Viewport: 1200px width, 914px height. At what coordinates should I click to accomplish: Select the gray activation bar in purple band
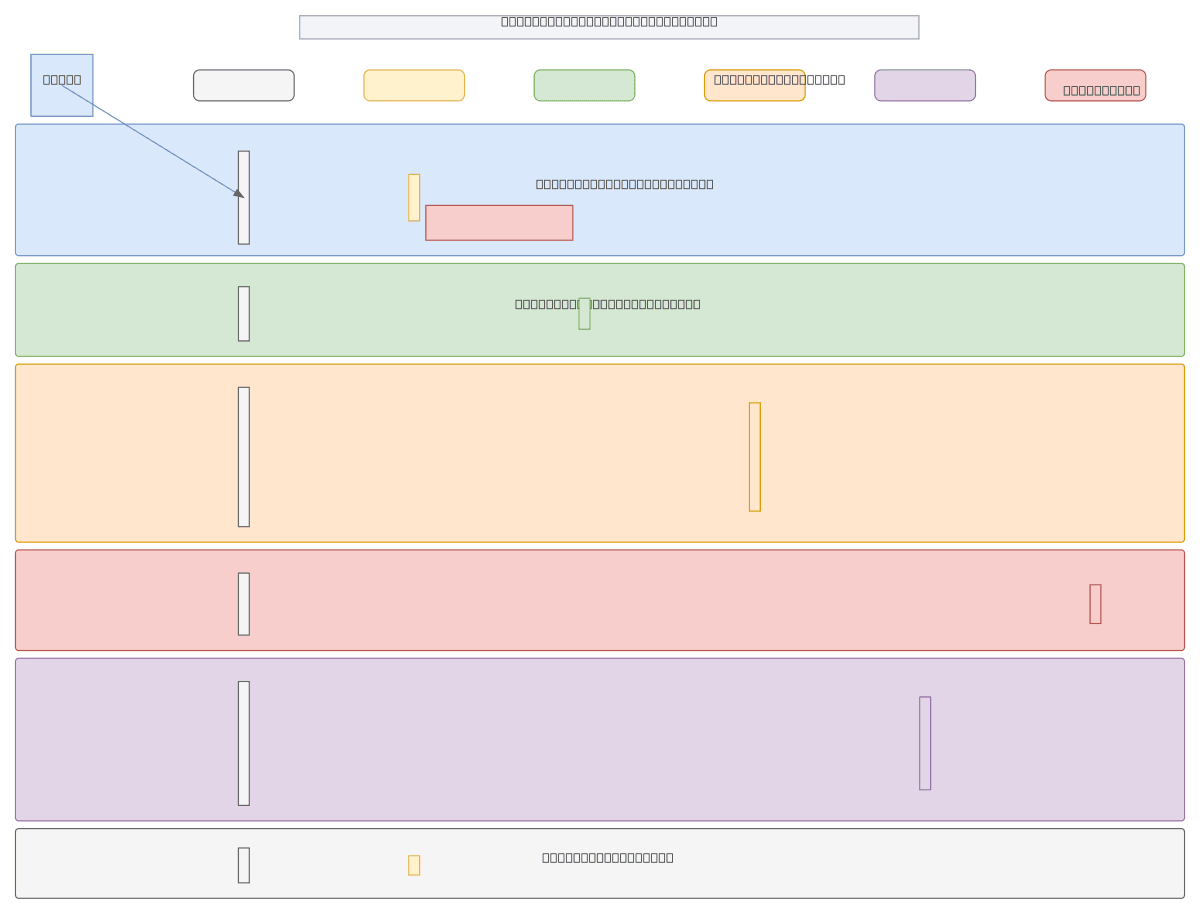[x=244, y=743]
